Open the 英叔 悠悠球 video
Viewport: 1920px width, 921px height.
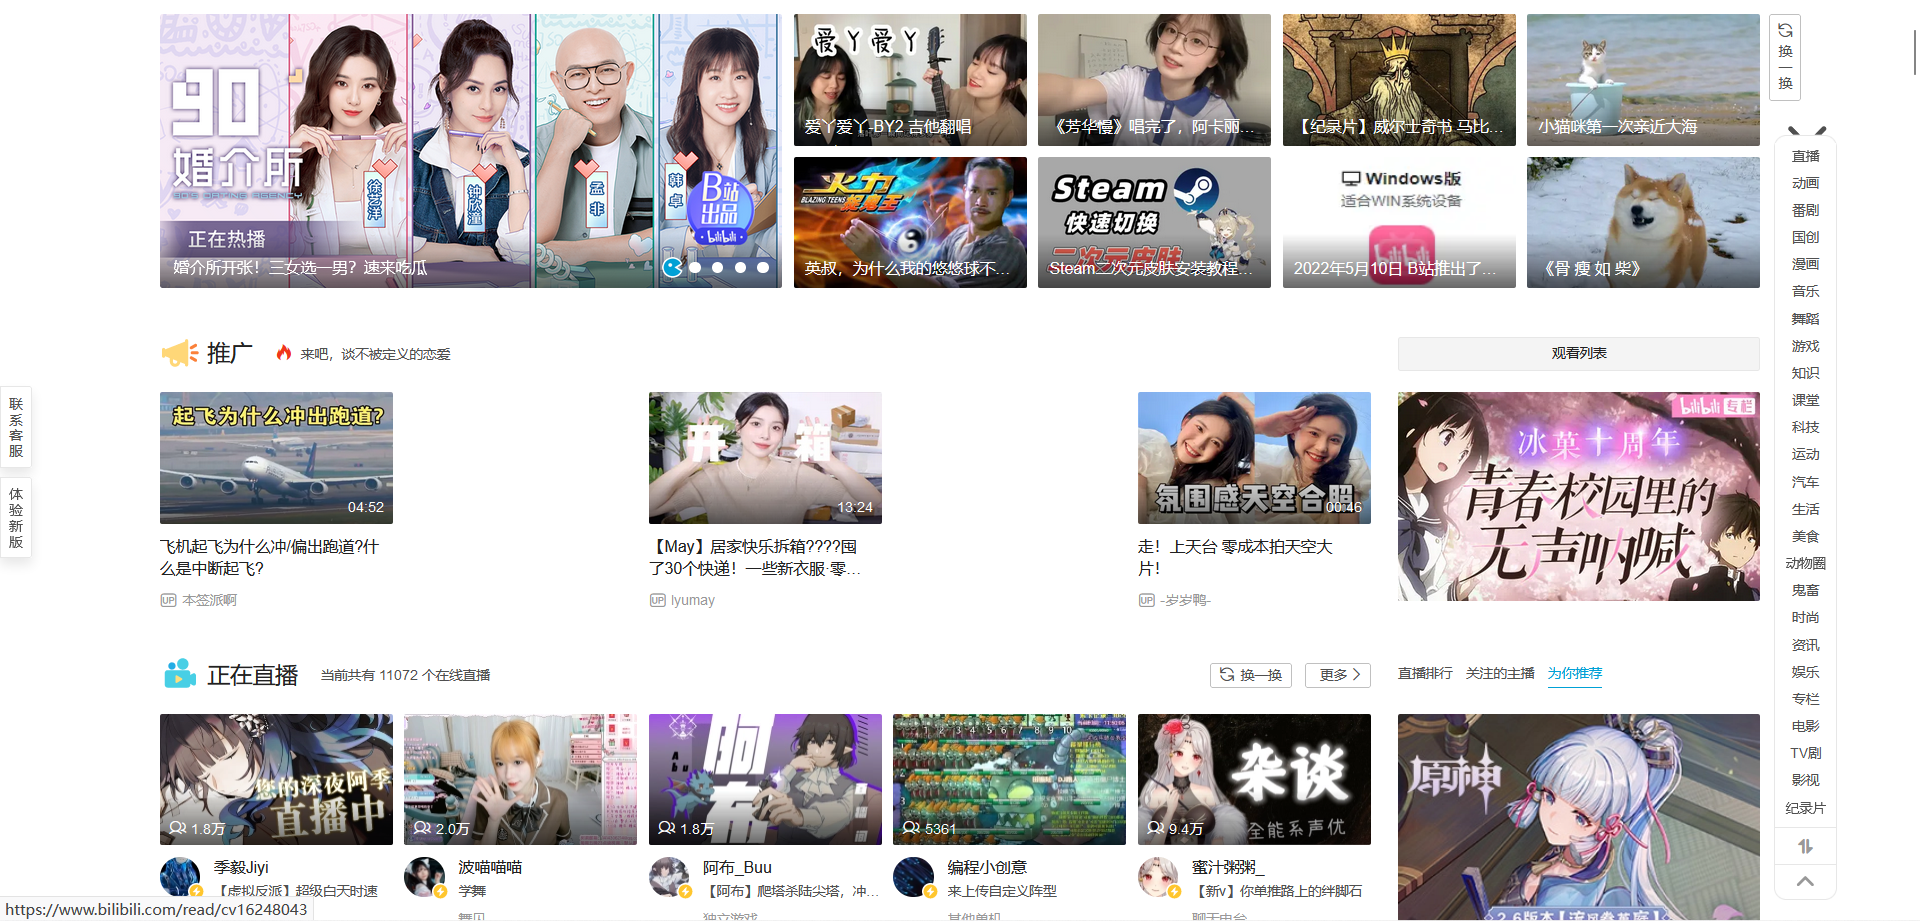click(910, 222)
